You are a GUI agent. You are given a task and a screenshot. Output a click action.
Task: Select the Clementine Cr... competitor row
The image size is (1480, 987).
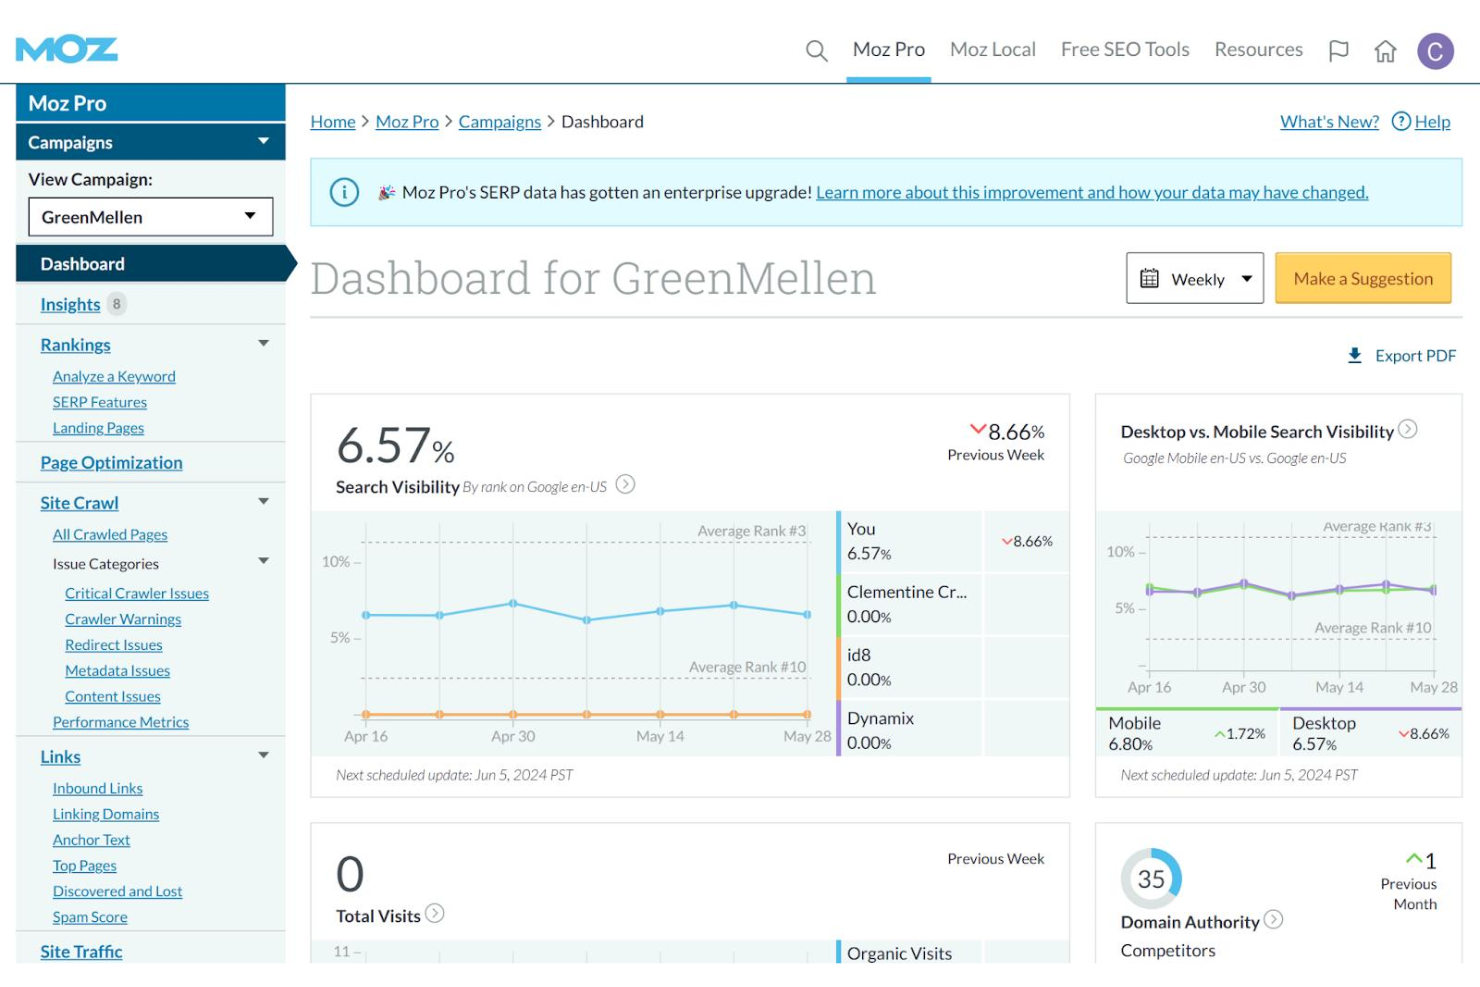[x=951, y=604]
